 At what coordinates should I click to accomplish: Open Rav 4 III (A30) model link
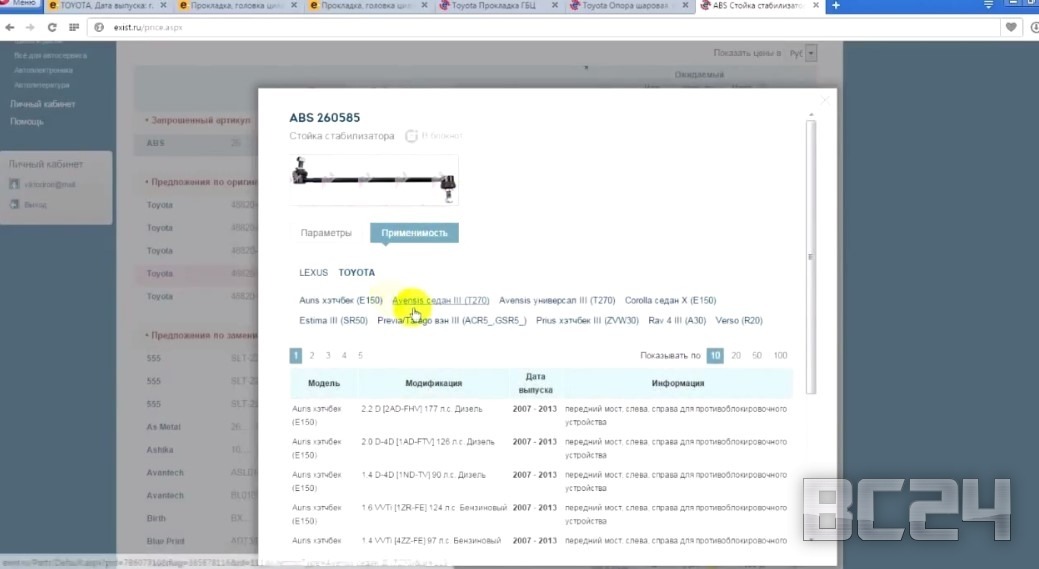[677, 320]
